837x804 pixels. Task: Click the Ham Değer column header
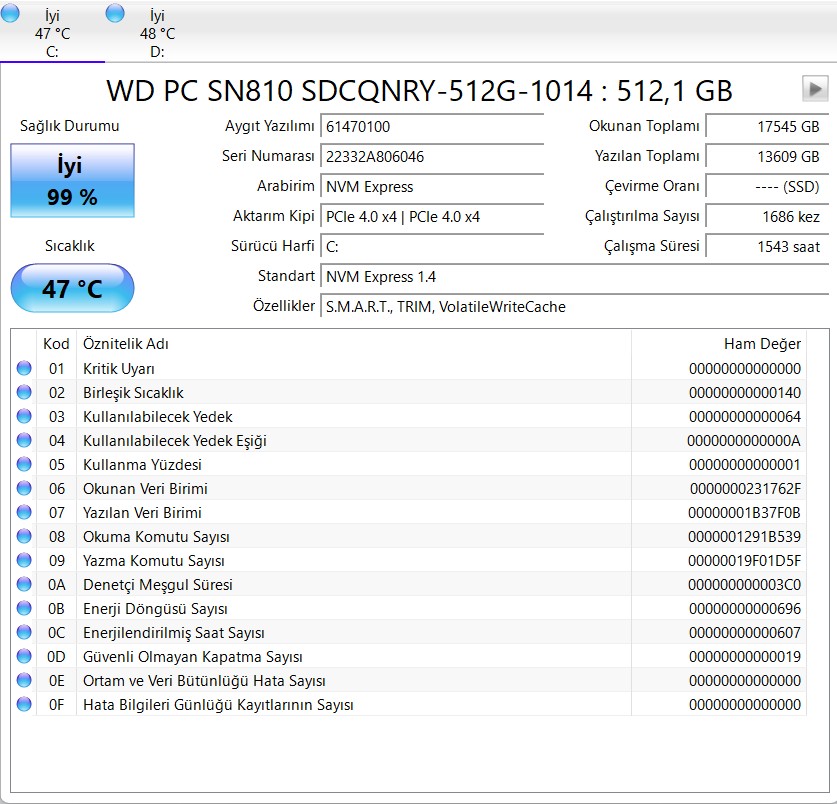click(x=762, y=344)
